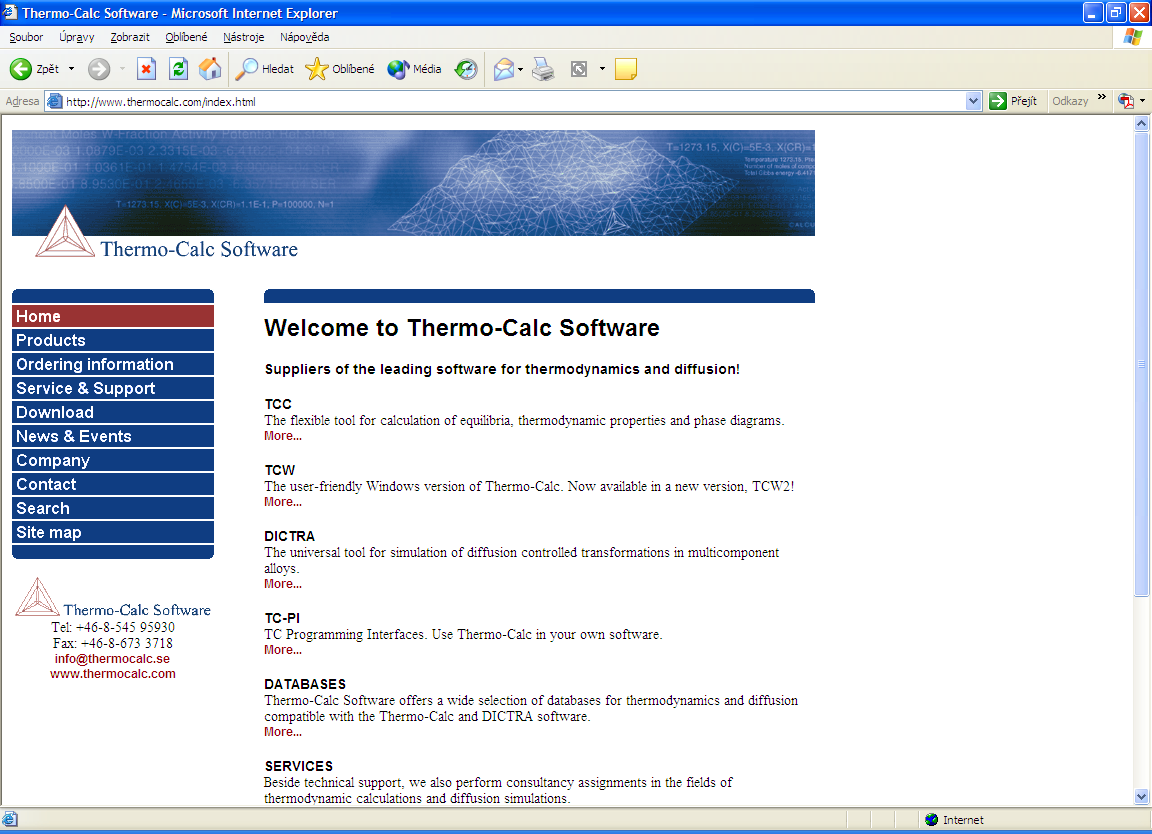The image size is (1152, 834).
Task: Click the PDF tool icon beside Odkazy
Action: 1126,101
